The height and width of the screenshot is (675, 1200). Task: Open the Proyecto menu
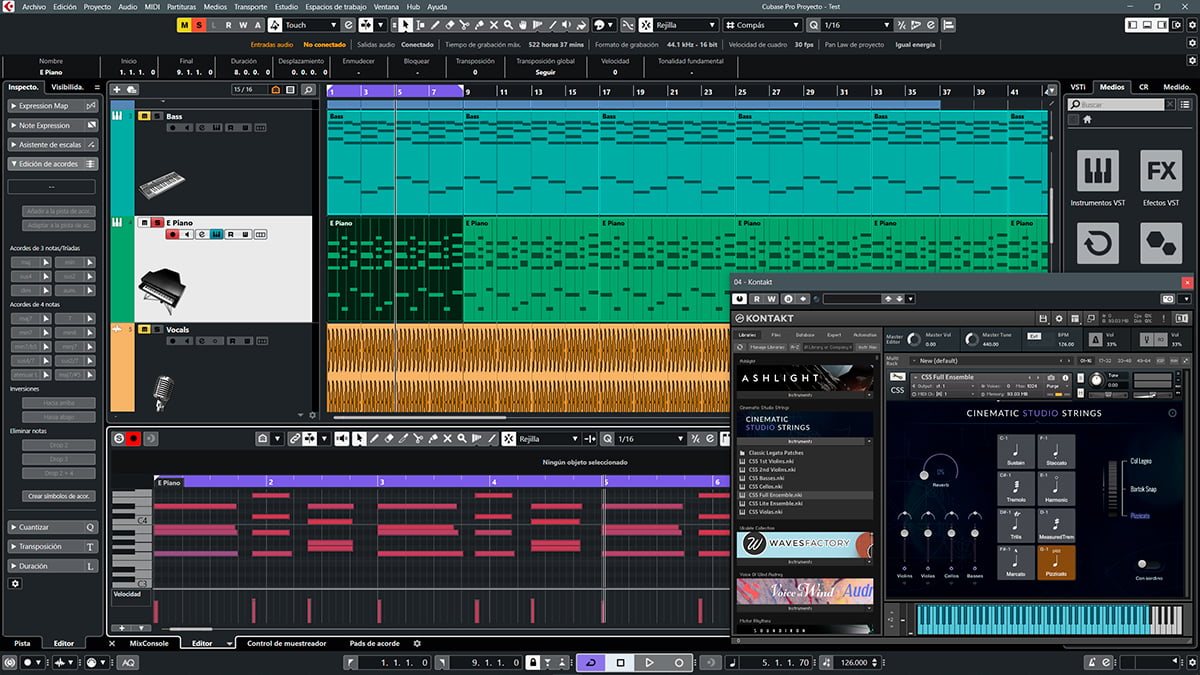(97, 6)
